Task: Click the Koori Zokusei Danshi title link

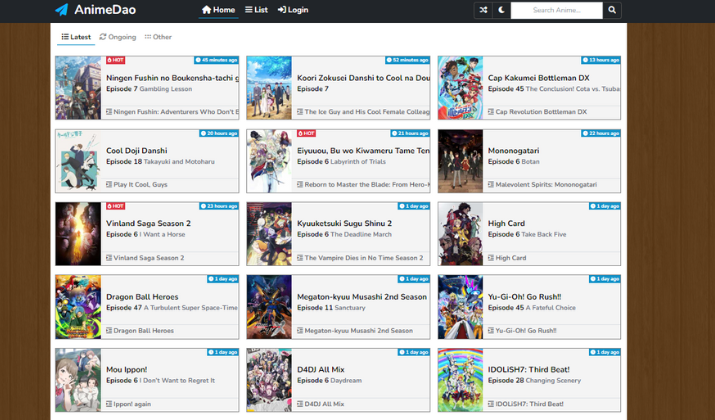Action: pyautogui.click(x=363, y=78)
